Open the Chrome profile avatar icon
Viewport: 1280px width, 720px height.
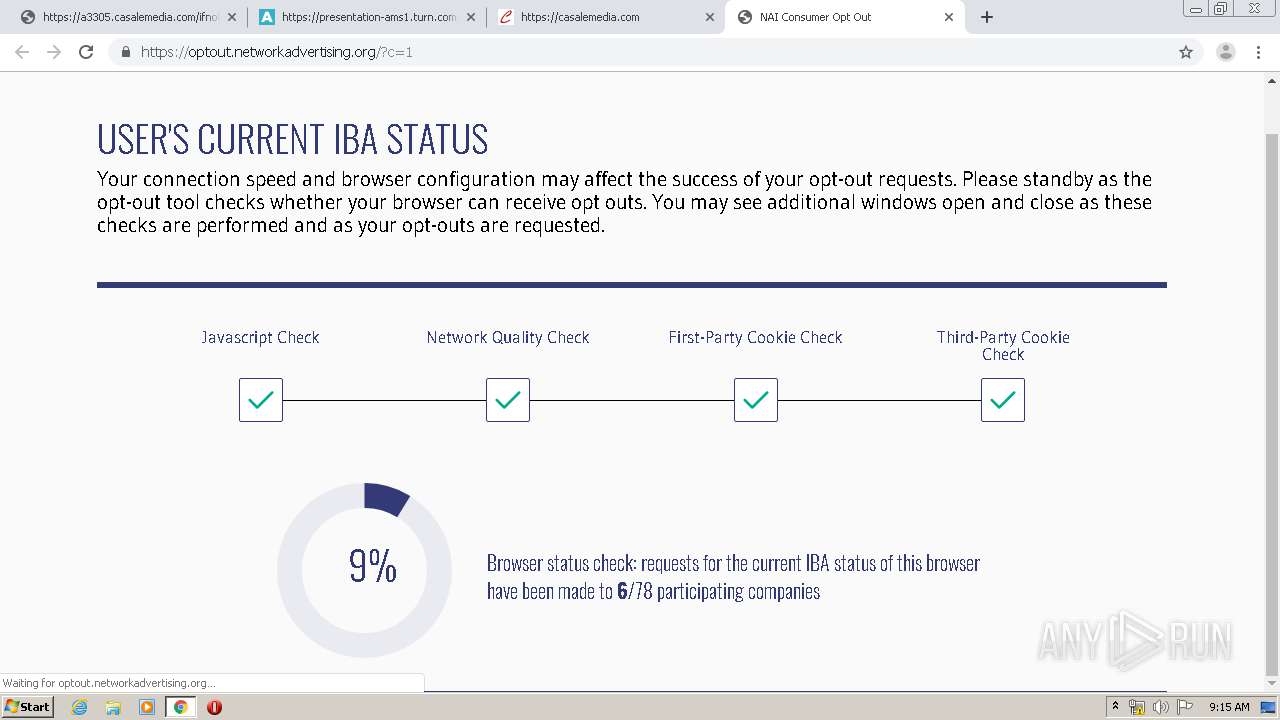[1225, 52]
